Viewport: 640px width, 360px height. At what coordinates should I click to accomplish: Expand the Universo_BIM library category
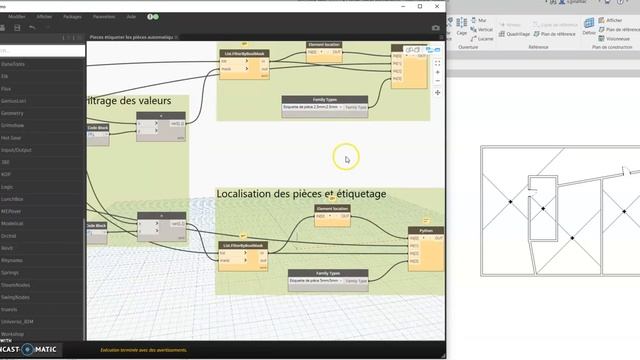(x=17, y=322)
